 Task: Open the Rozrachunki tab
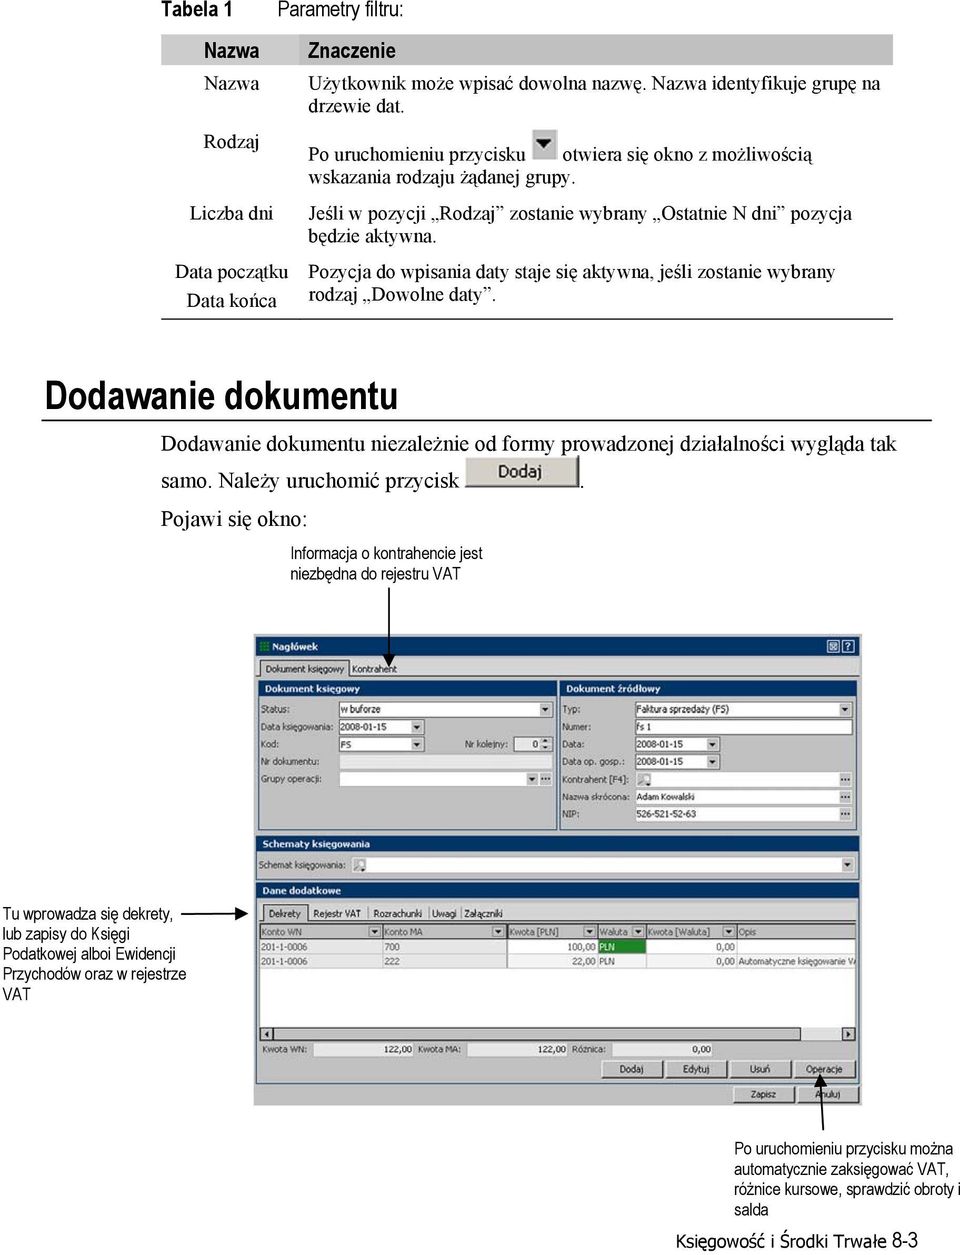coord(398,913)
